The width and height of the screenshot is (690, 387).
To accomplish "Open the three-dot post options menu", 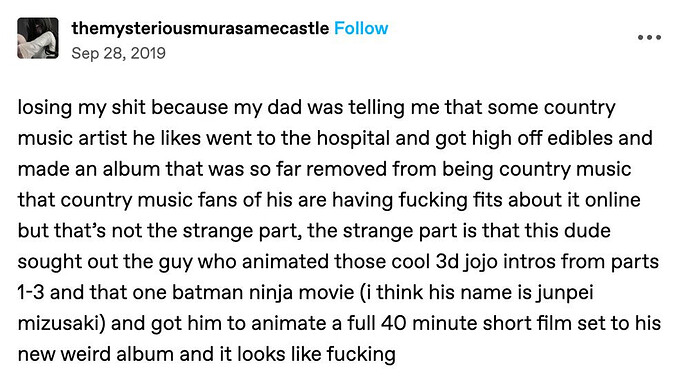I will pyautogui.click(x=649, y=38).
